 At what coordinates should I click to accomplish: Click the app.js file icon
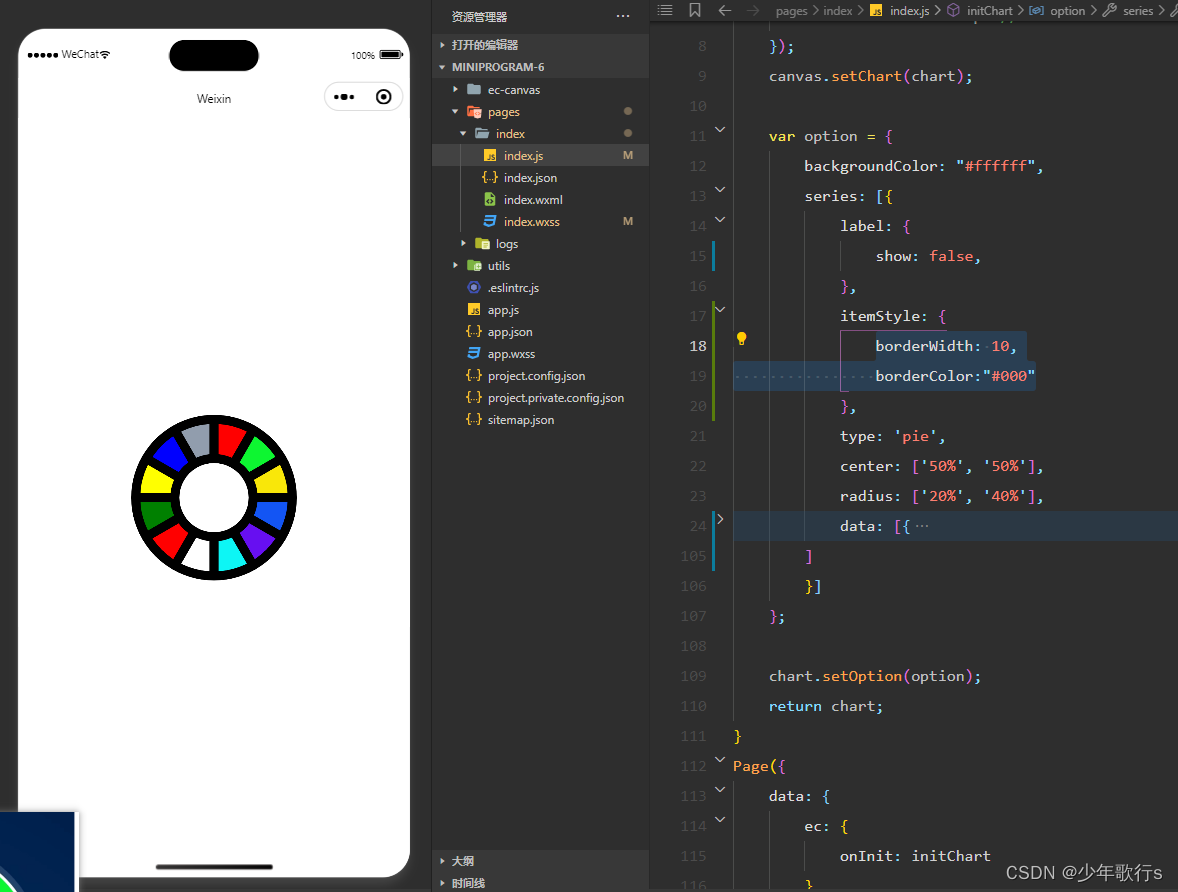[x=474, y=310]
